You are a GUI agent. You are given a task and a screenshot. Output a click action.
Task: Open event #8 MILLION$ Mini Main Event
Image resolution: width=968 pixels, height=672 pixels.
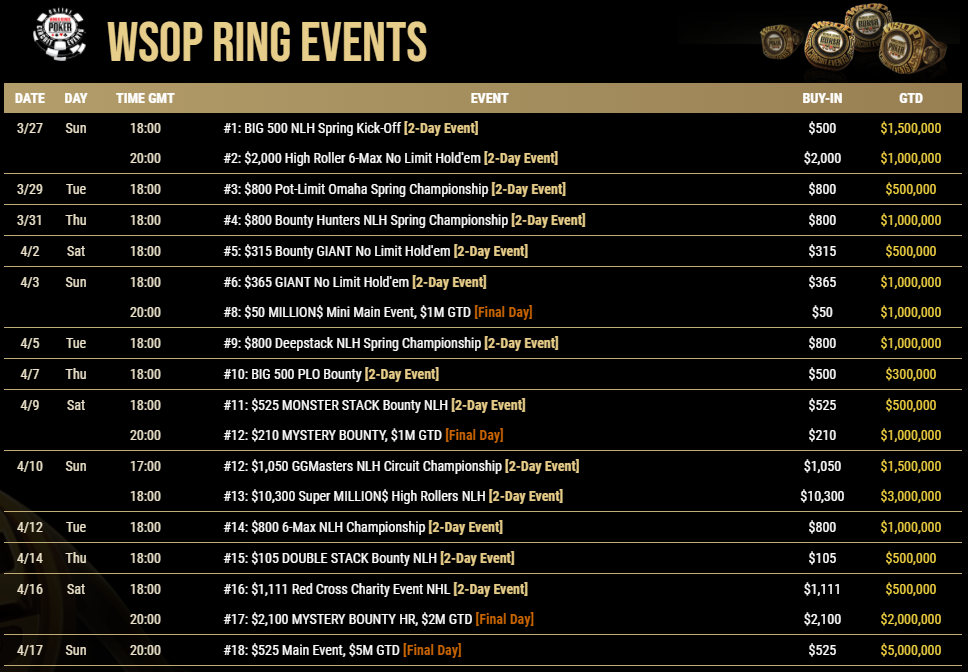click(x=377, y=312)
